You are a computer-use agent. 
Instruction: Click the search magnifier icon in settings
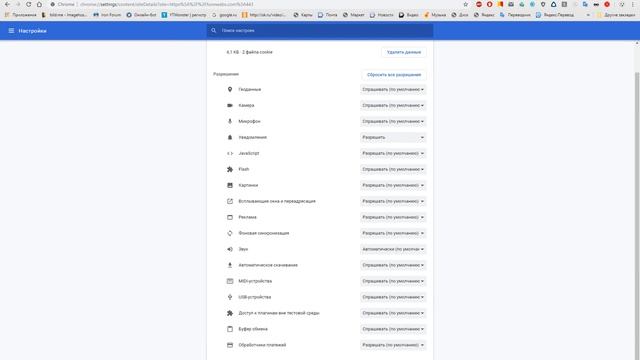(213, 31)
